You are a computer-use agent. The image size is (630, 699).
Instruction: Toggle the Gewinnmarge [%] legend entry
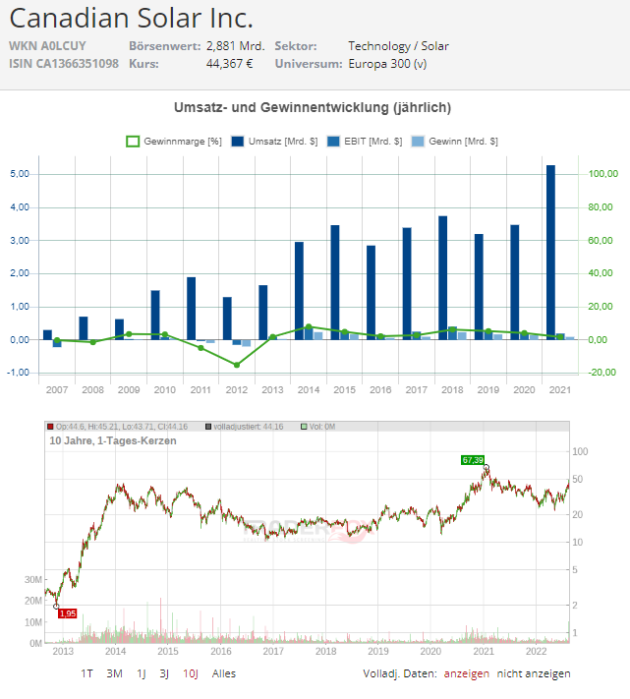pos(174,141)
